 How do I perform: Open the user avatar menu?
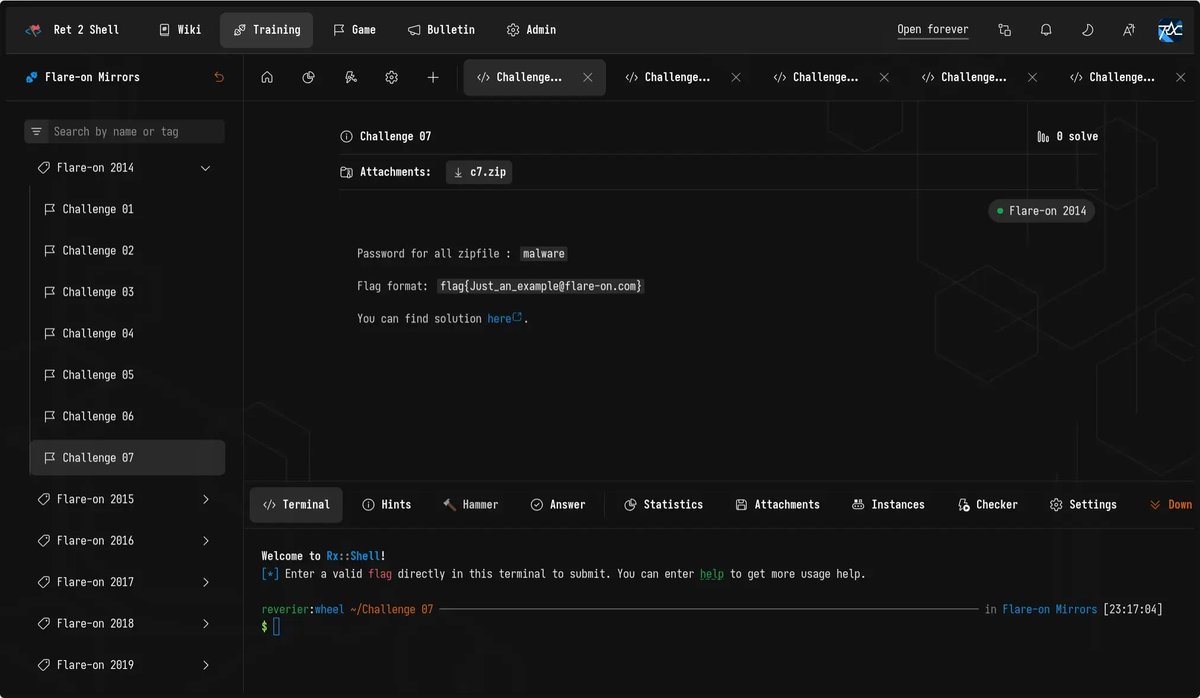(1170, 30)
